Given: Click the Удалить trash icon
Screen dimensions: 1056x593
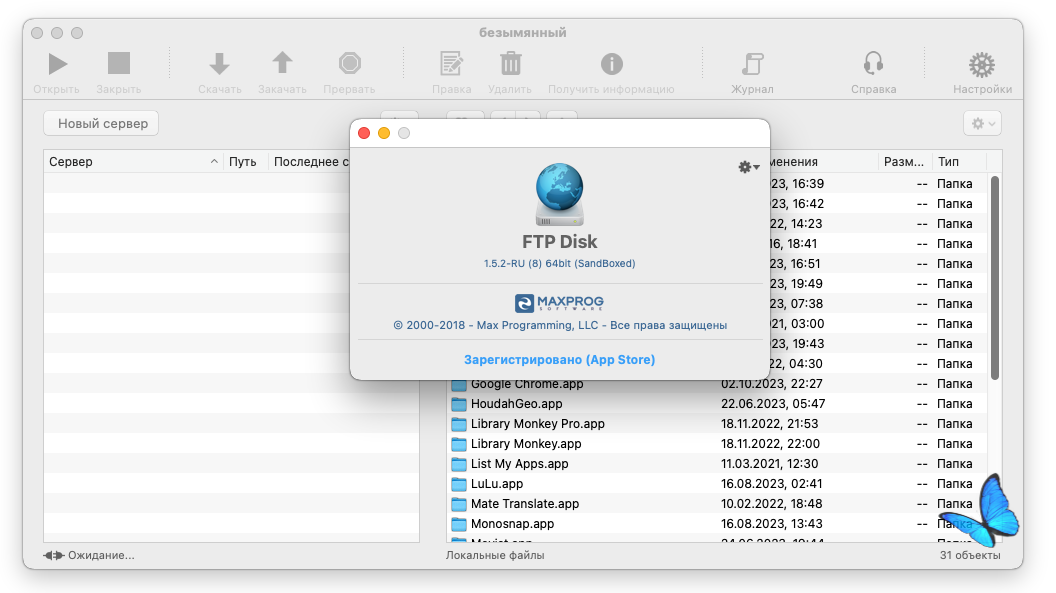Looking at the screenshot, I should 510,64.
